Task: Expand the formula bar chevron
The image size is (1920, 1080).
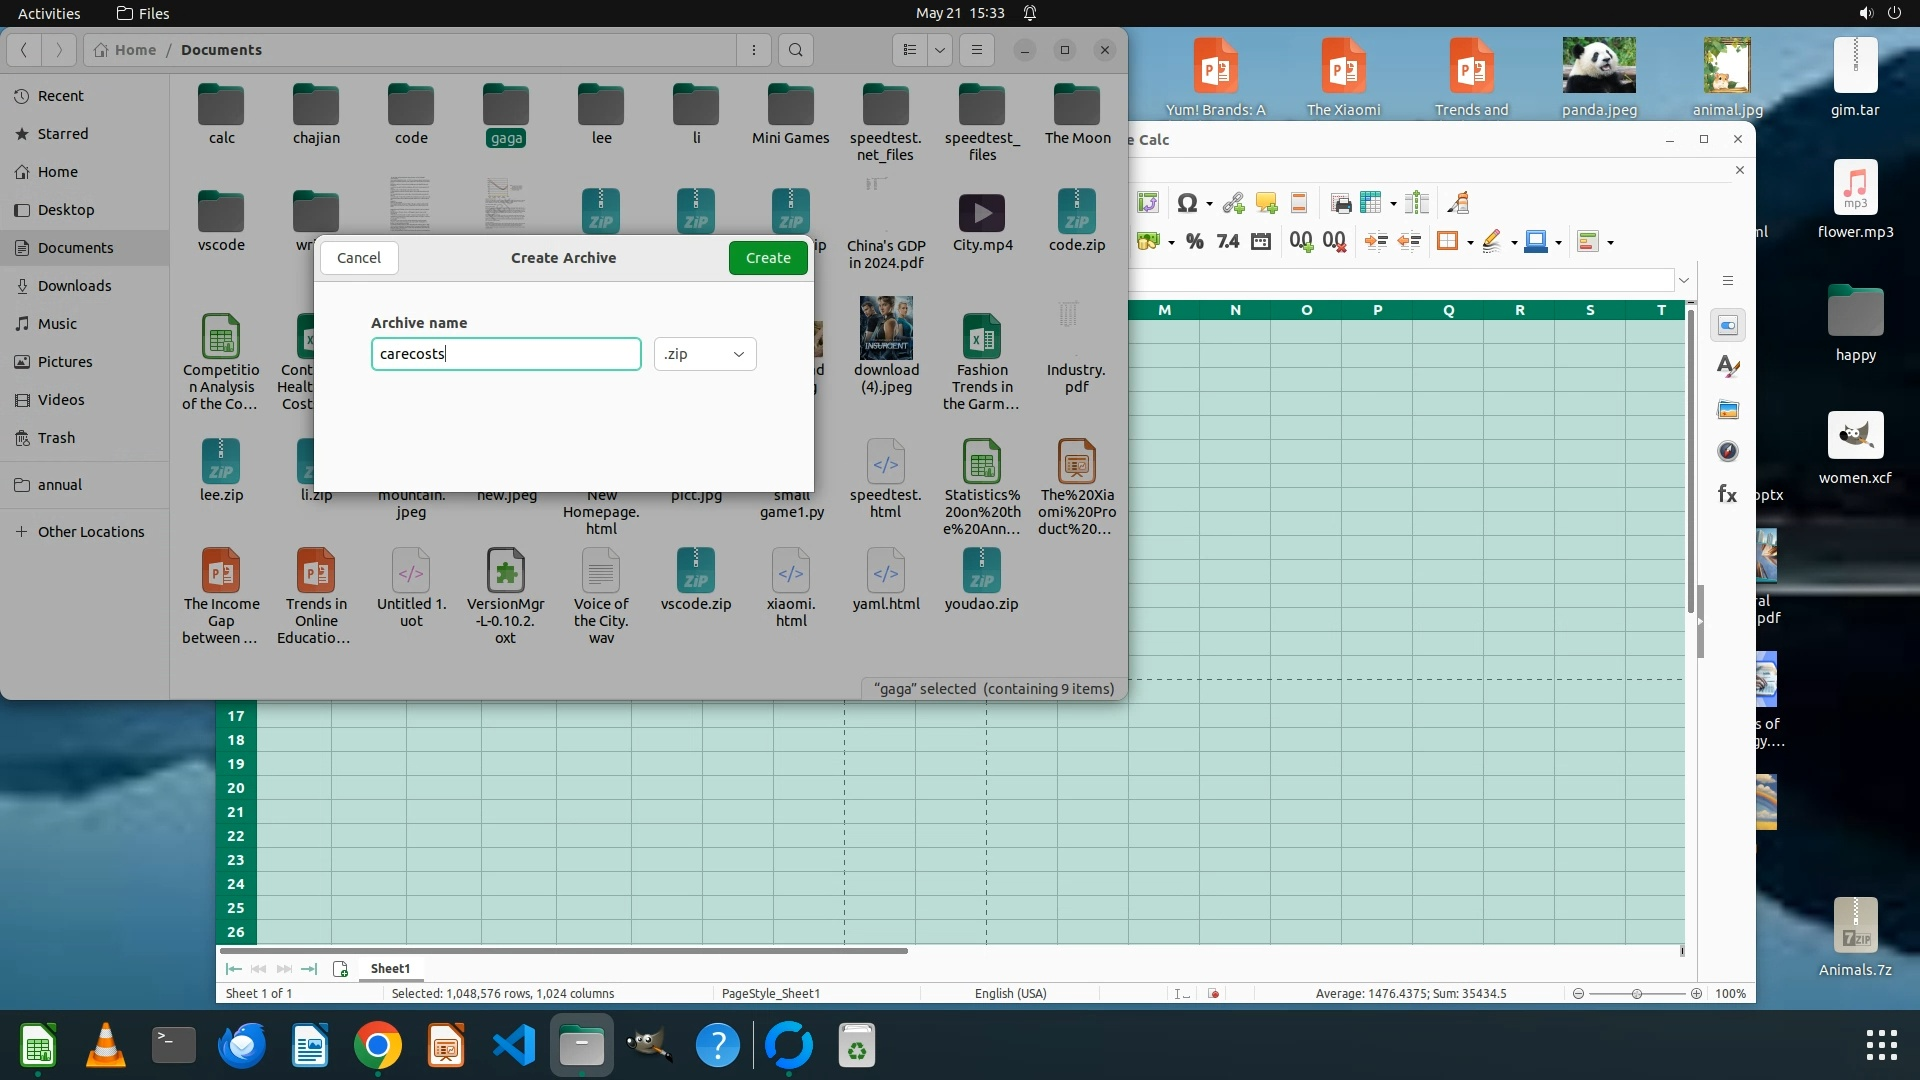Action: [1684, 280]
